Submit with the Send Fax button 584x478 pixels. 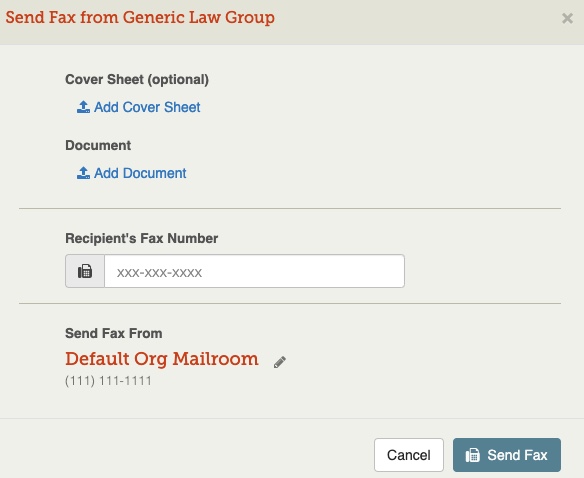pos(507,455)
